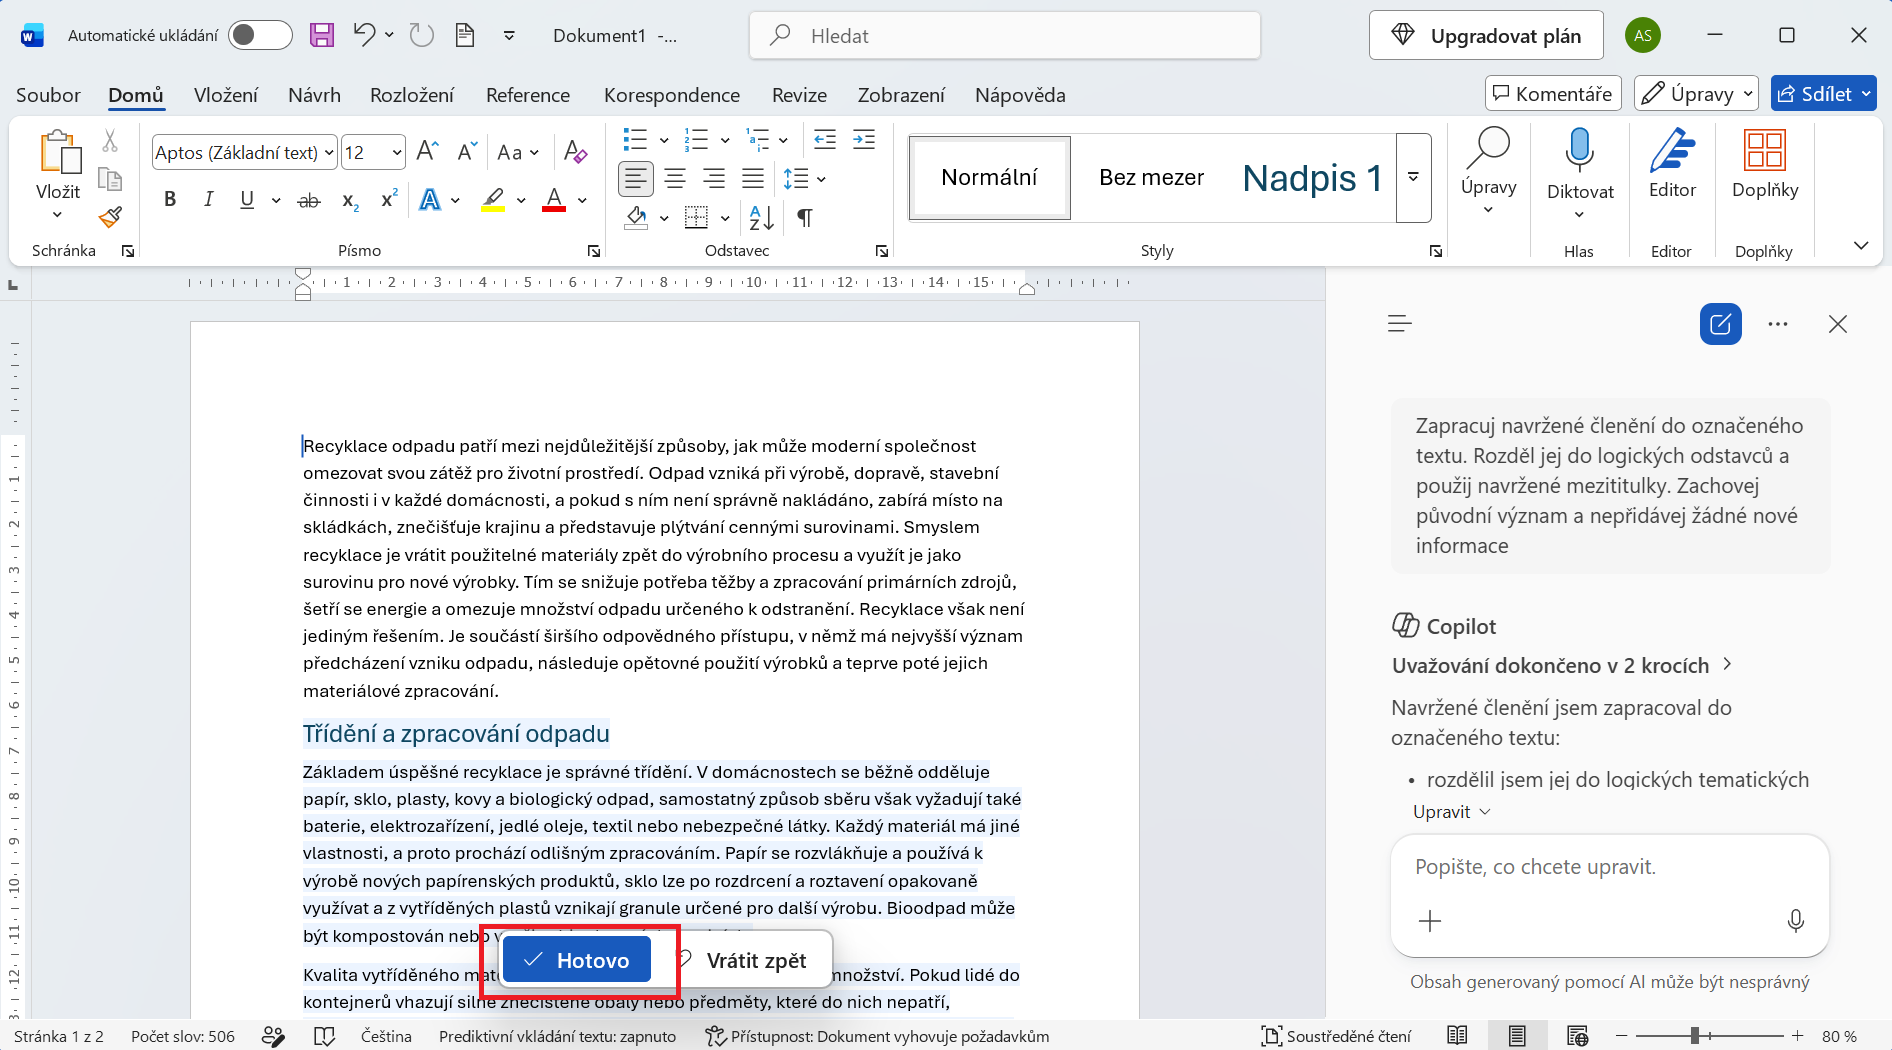Viewport: 1892px width, 1050px height.
Task: Switch to Návrh tab
Action: click(x=314, y=95)
